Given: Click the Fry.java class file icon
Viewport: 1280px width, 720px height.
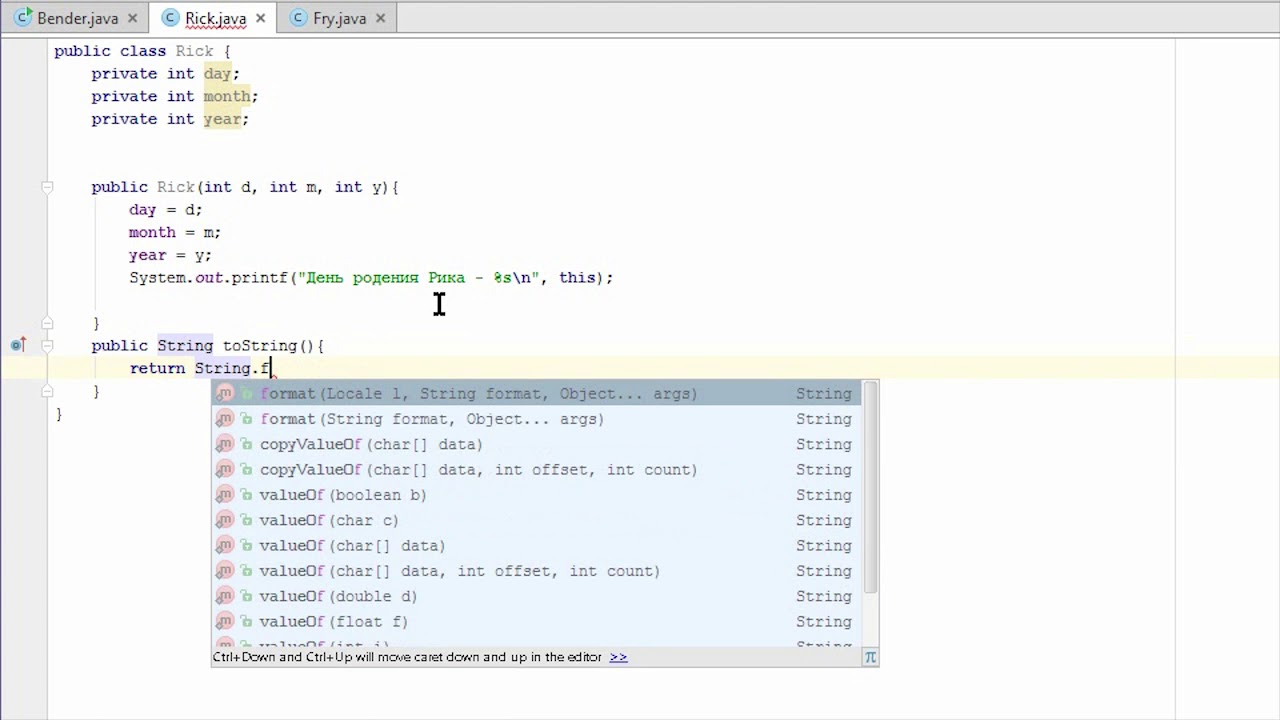Looking at the screenshot, I should click(299, 18).
